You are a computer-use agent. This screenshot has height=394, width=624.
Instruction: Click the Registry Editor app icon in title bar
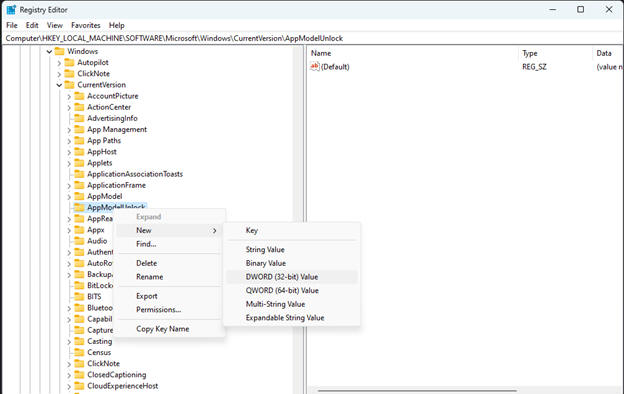tap(11, 10)
